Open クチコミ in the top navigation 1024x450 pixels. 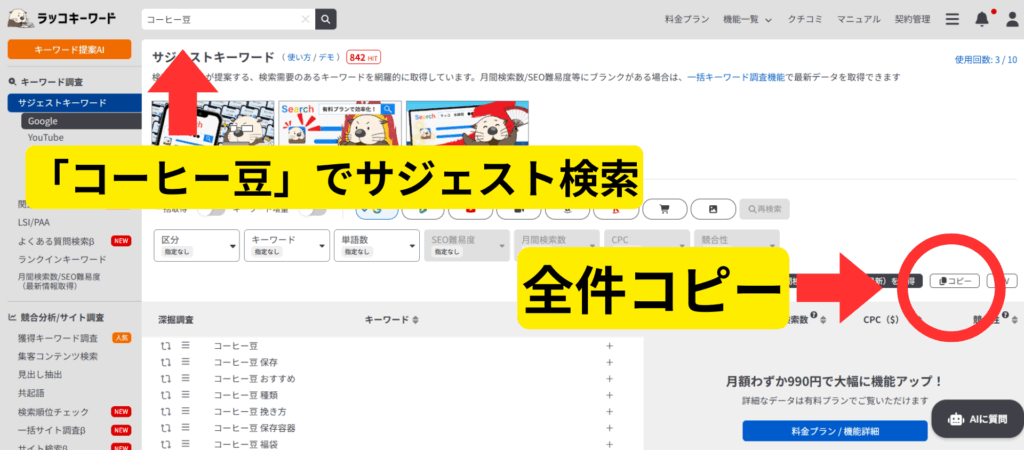(805, 20)
